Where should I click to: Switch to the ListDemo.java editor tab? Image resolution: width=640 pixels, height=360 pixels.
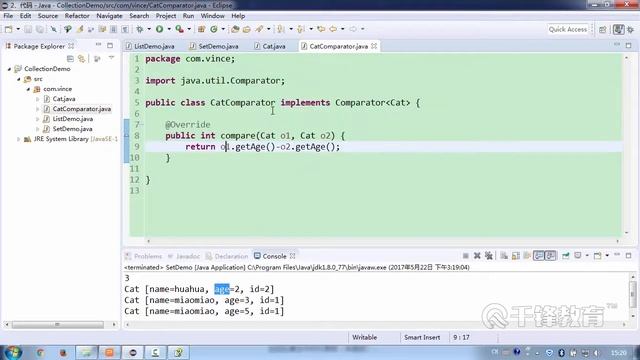click(x=150, y=46)
